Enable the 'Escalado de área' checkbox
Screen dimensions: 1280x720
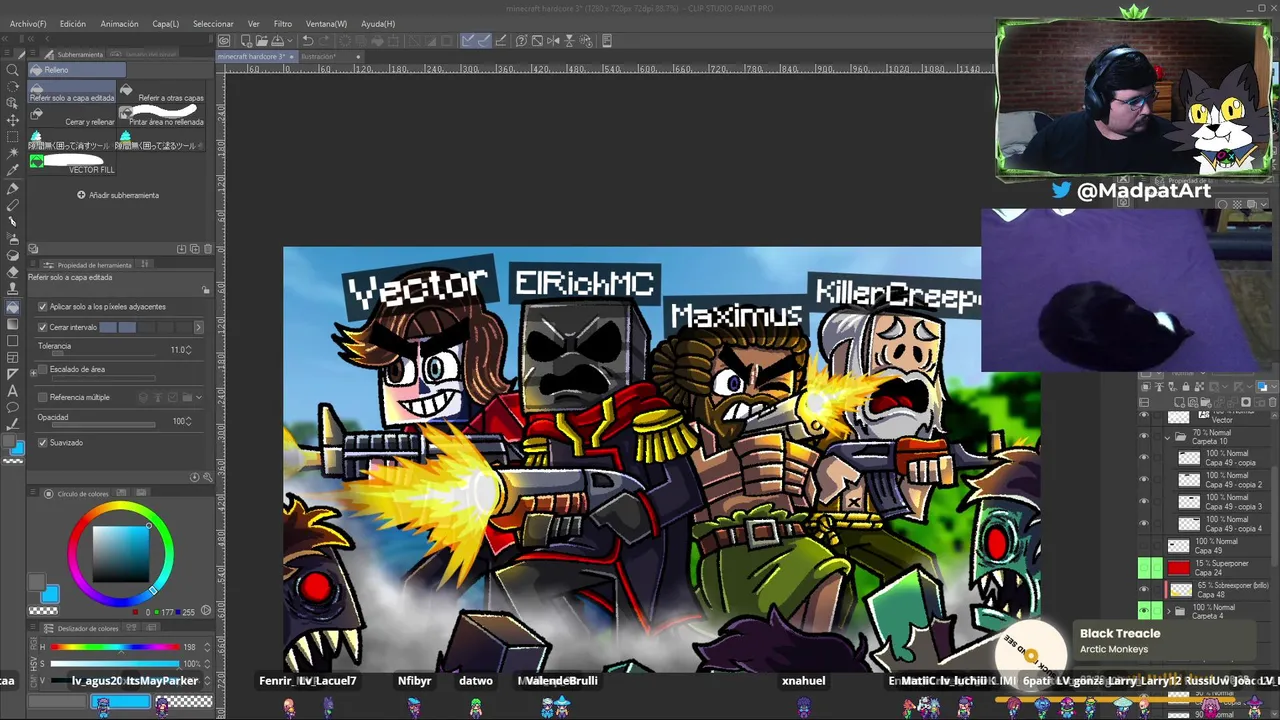[42, 370]
